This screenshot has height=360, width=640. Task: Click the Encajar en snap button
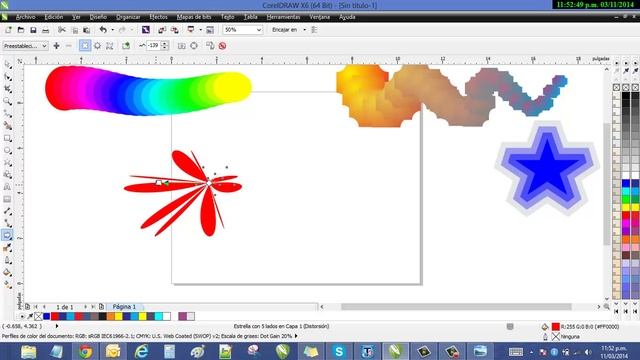pyautogui.click(x=284, y=30)
